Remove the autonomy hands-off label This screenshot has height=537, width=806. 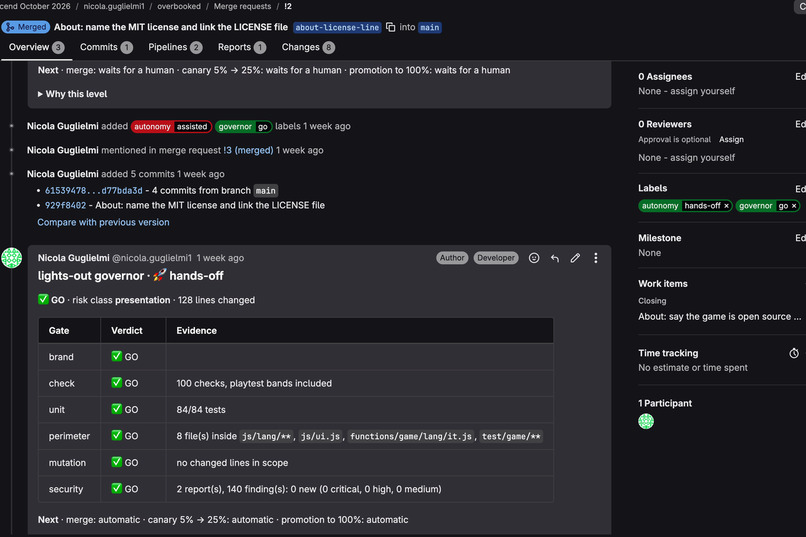tap(726, 206)
